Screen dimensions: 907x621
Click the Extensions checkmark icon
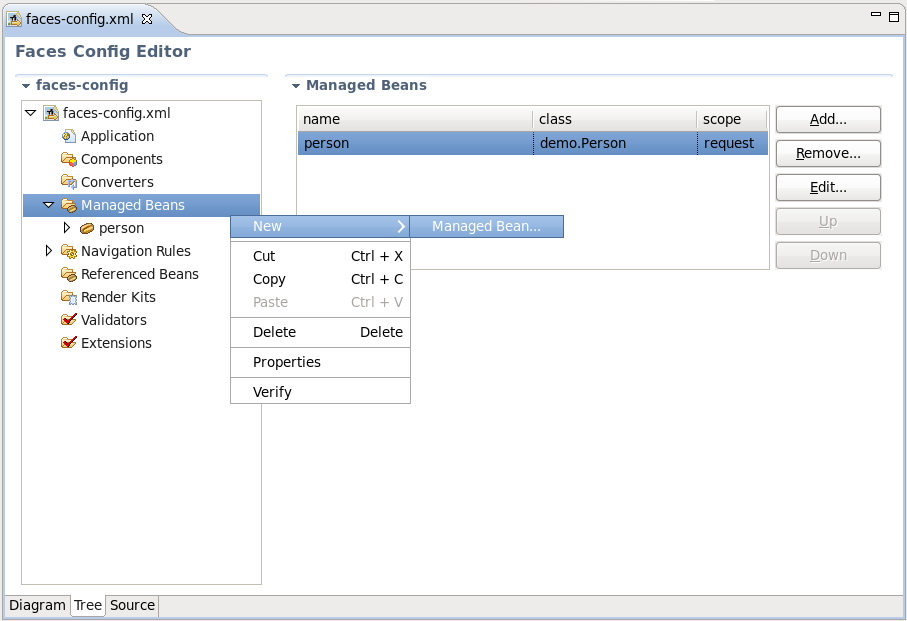[x=69, y=343]
